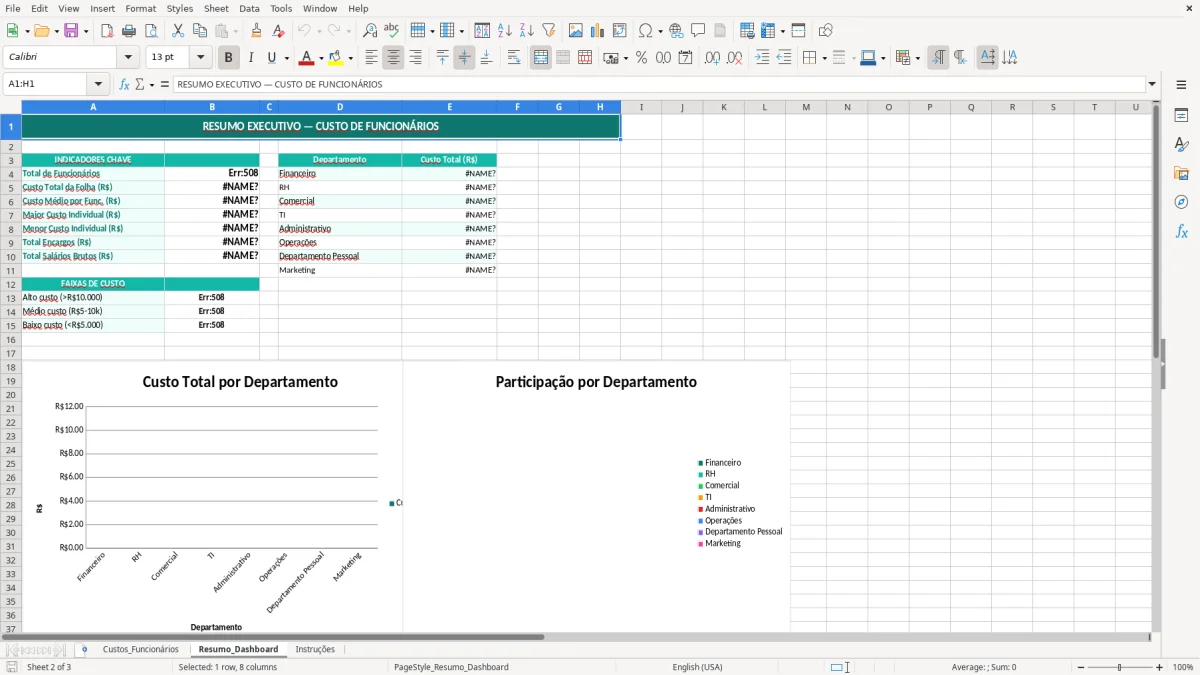Open Print Preview from the toolbar

[150, 31]
